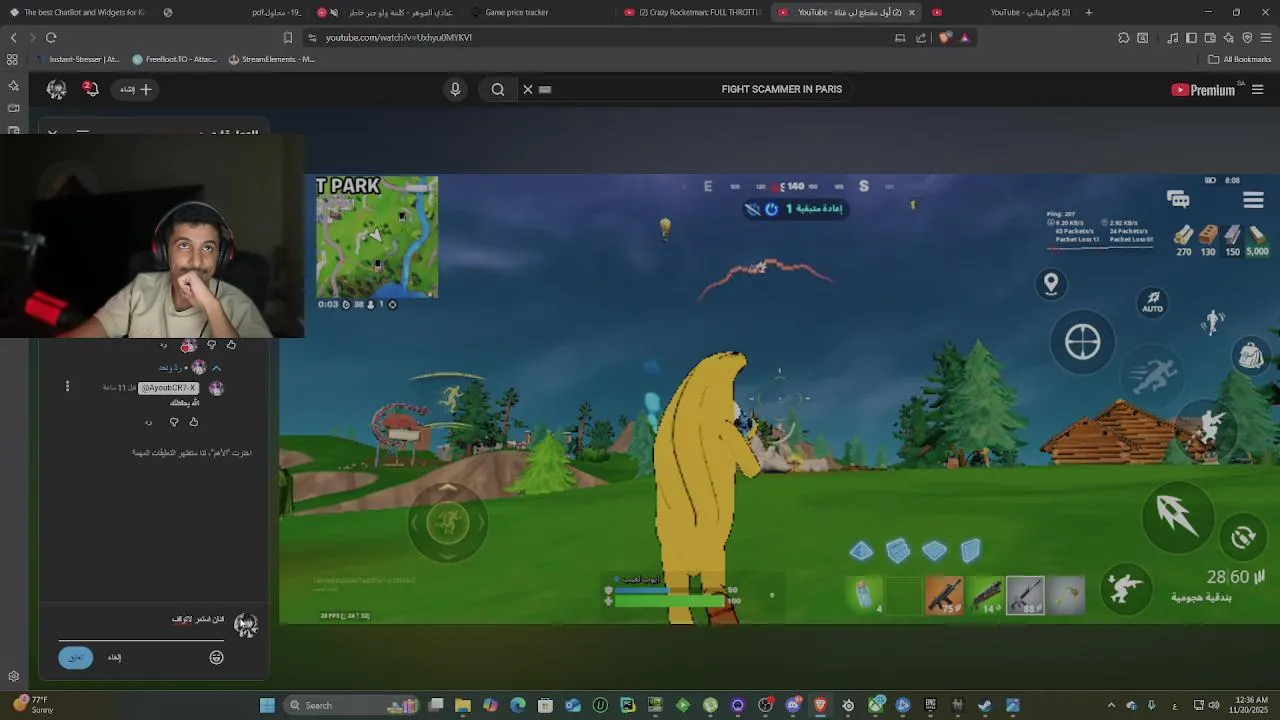The width and height of the screenshot is (1280, 720).
Task: Select the assault rifle with 75 ammo
Action: coord(944,595)
